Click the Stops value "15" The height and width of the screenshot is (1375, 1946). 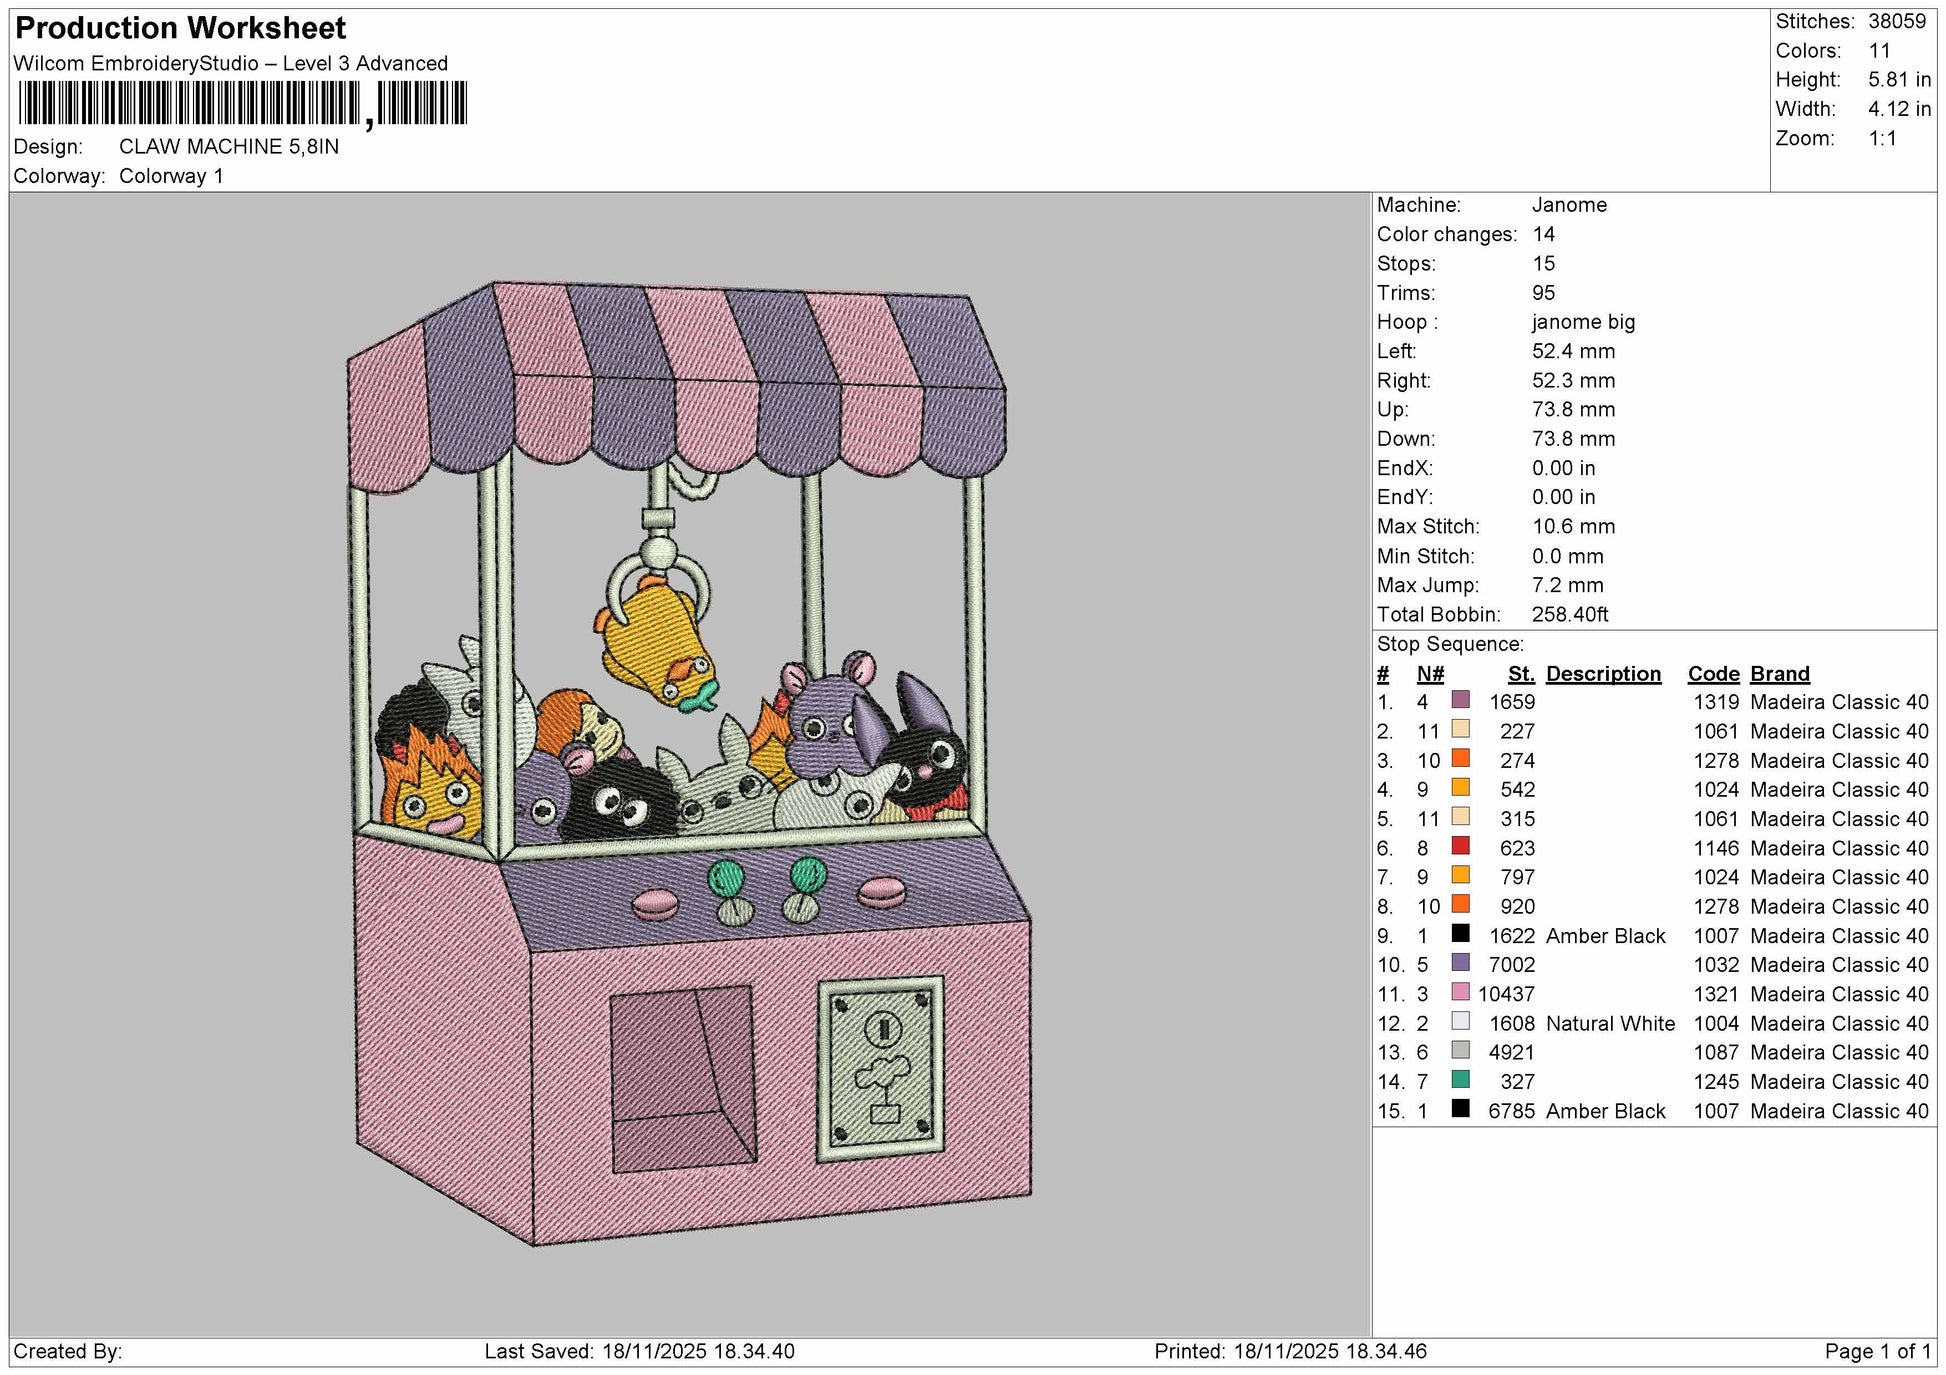point(1544,263)
